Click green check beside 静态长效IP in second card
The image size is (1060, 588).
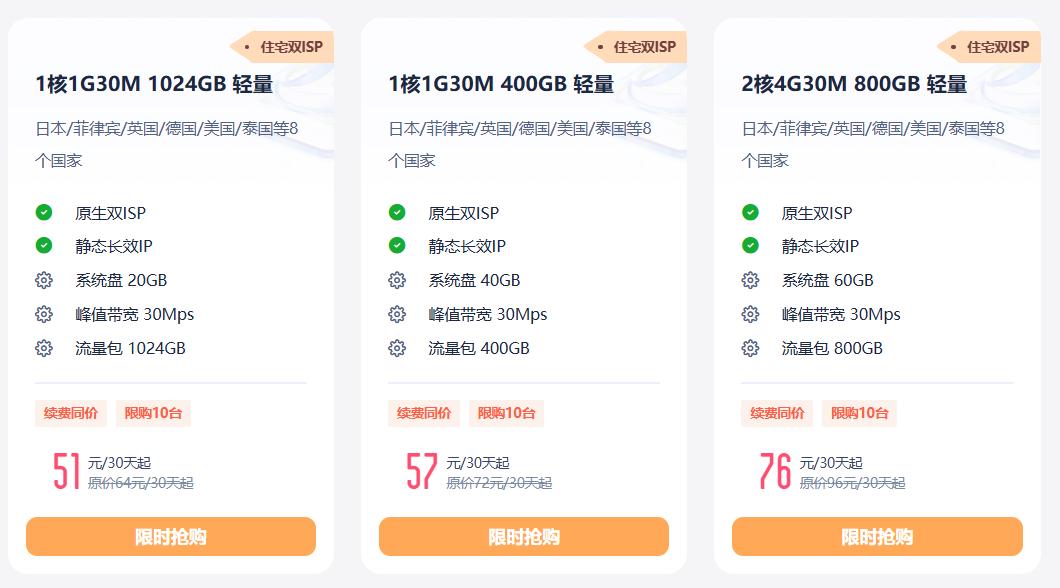tap(397, 245)
